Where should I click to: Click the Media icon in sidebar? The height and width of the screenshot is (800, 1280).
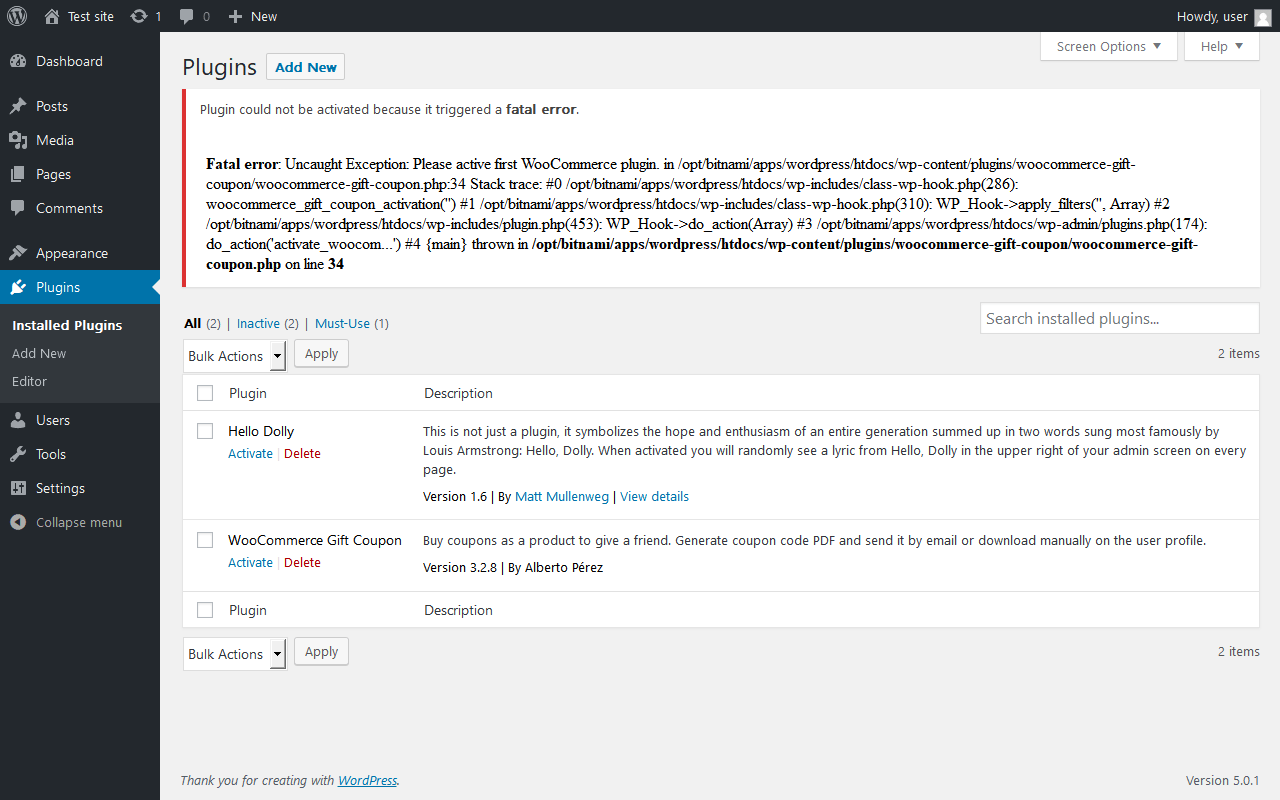click(18, 140)
